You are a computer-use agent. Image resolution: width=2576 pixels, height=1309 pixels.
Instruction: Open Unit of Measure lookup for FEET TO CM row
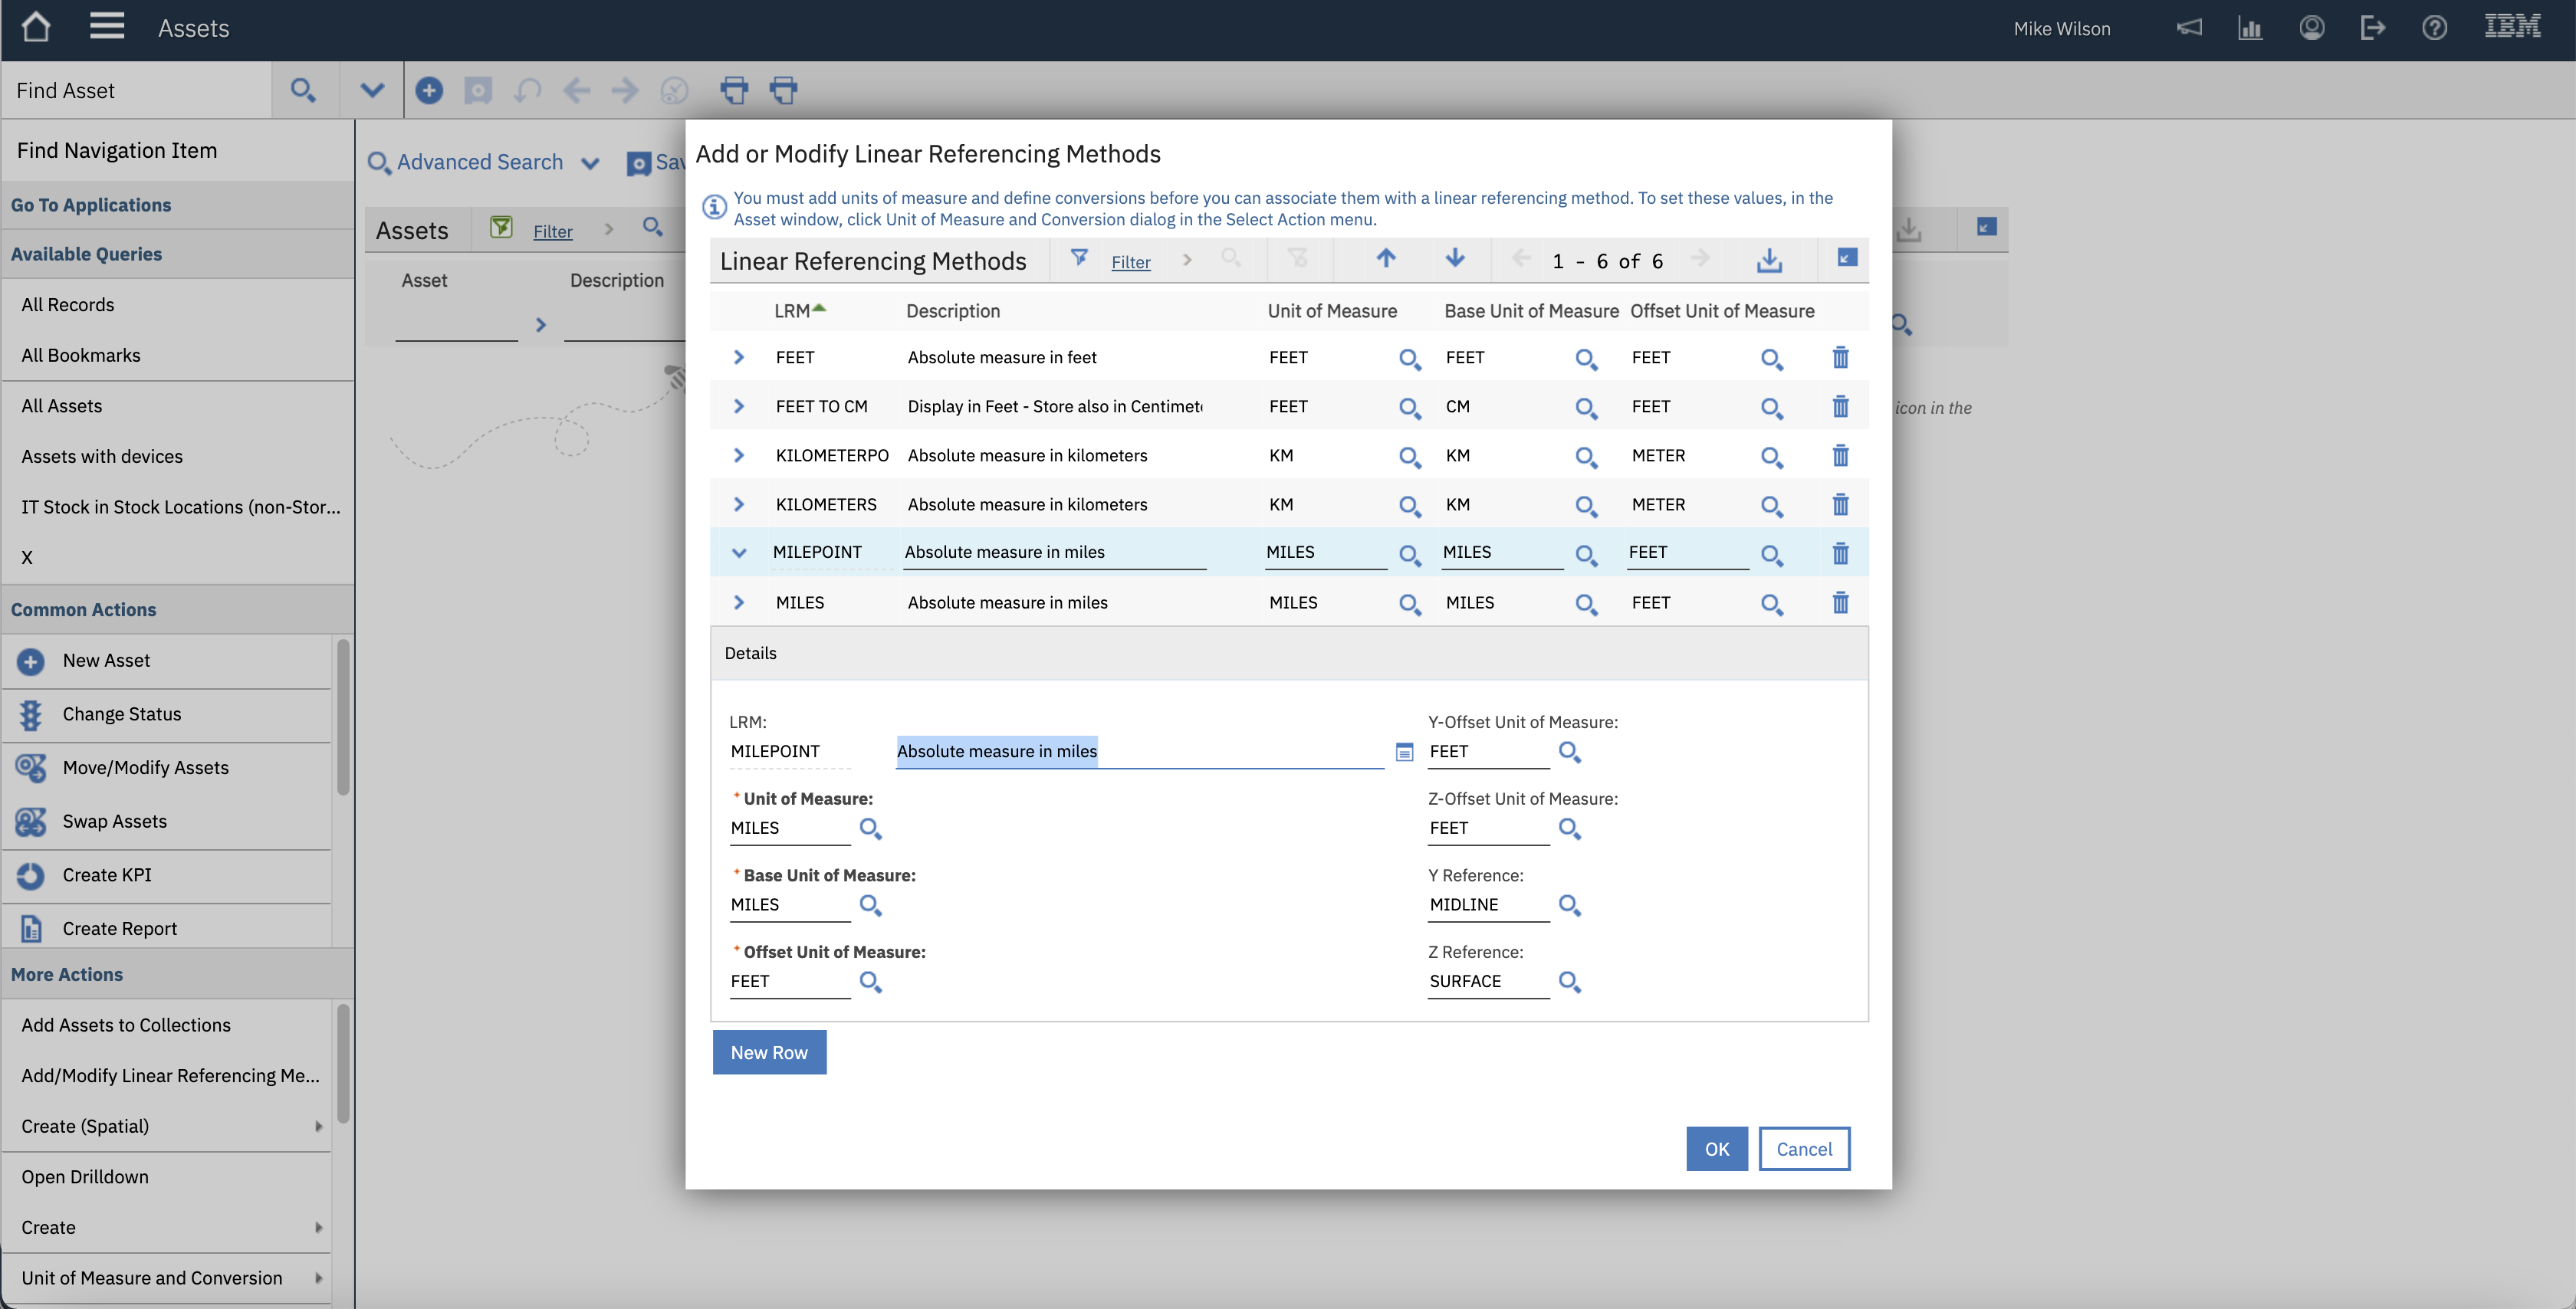(1409, 408)
